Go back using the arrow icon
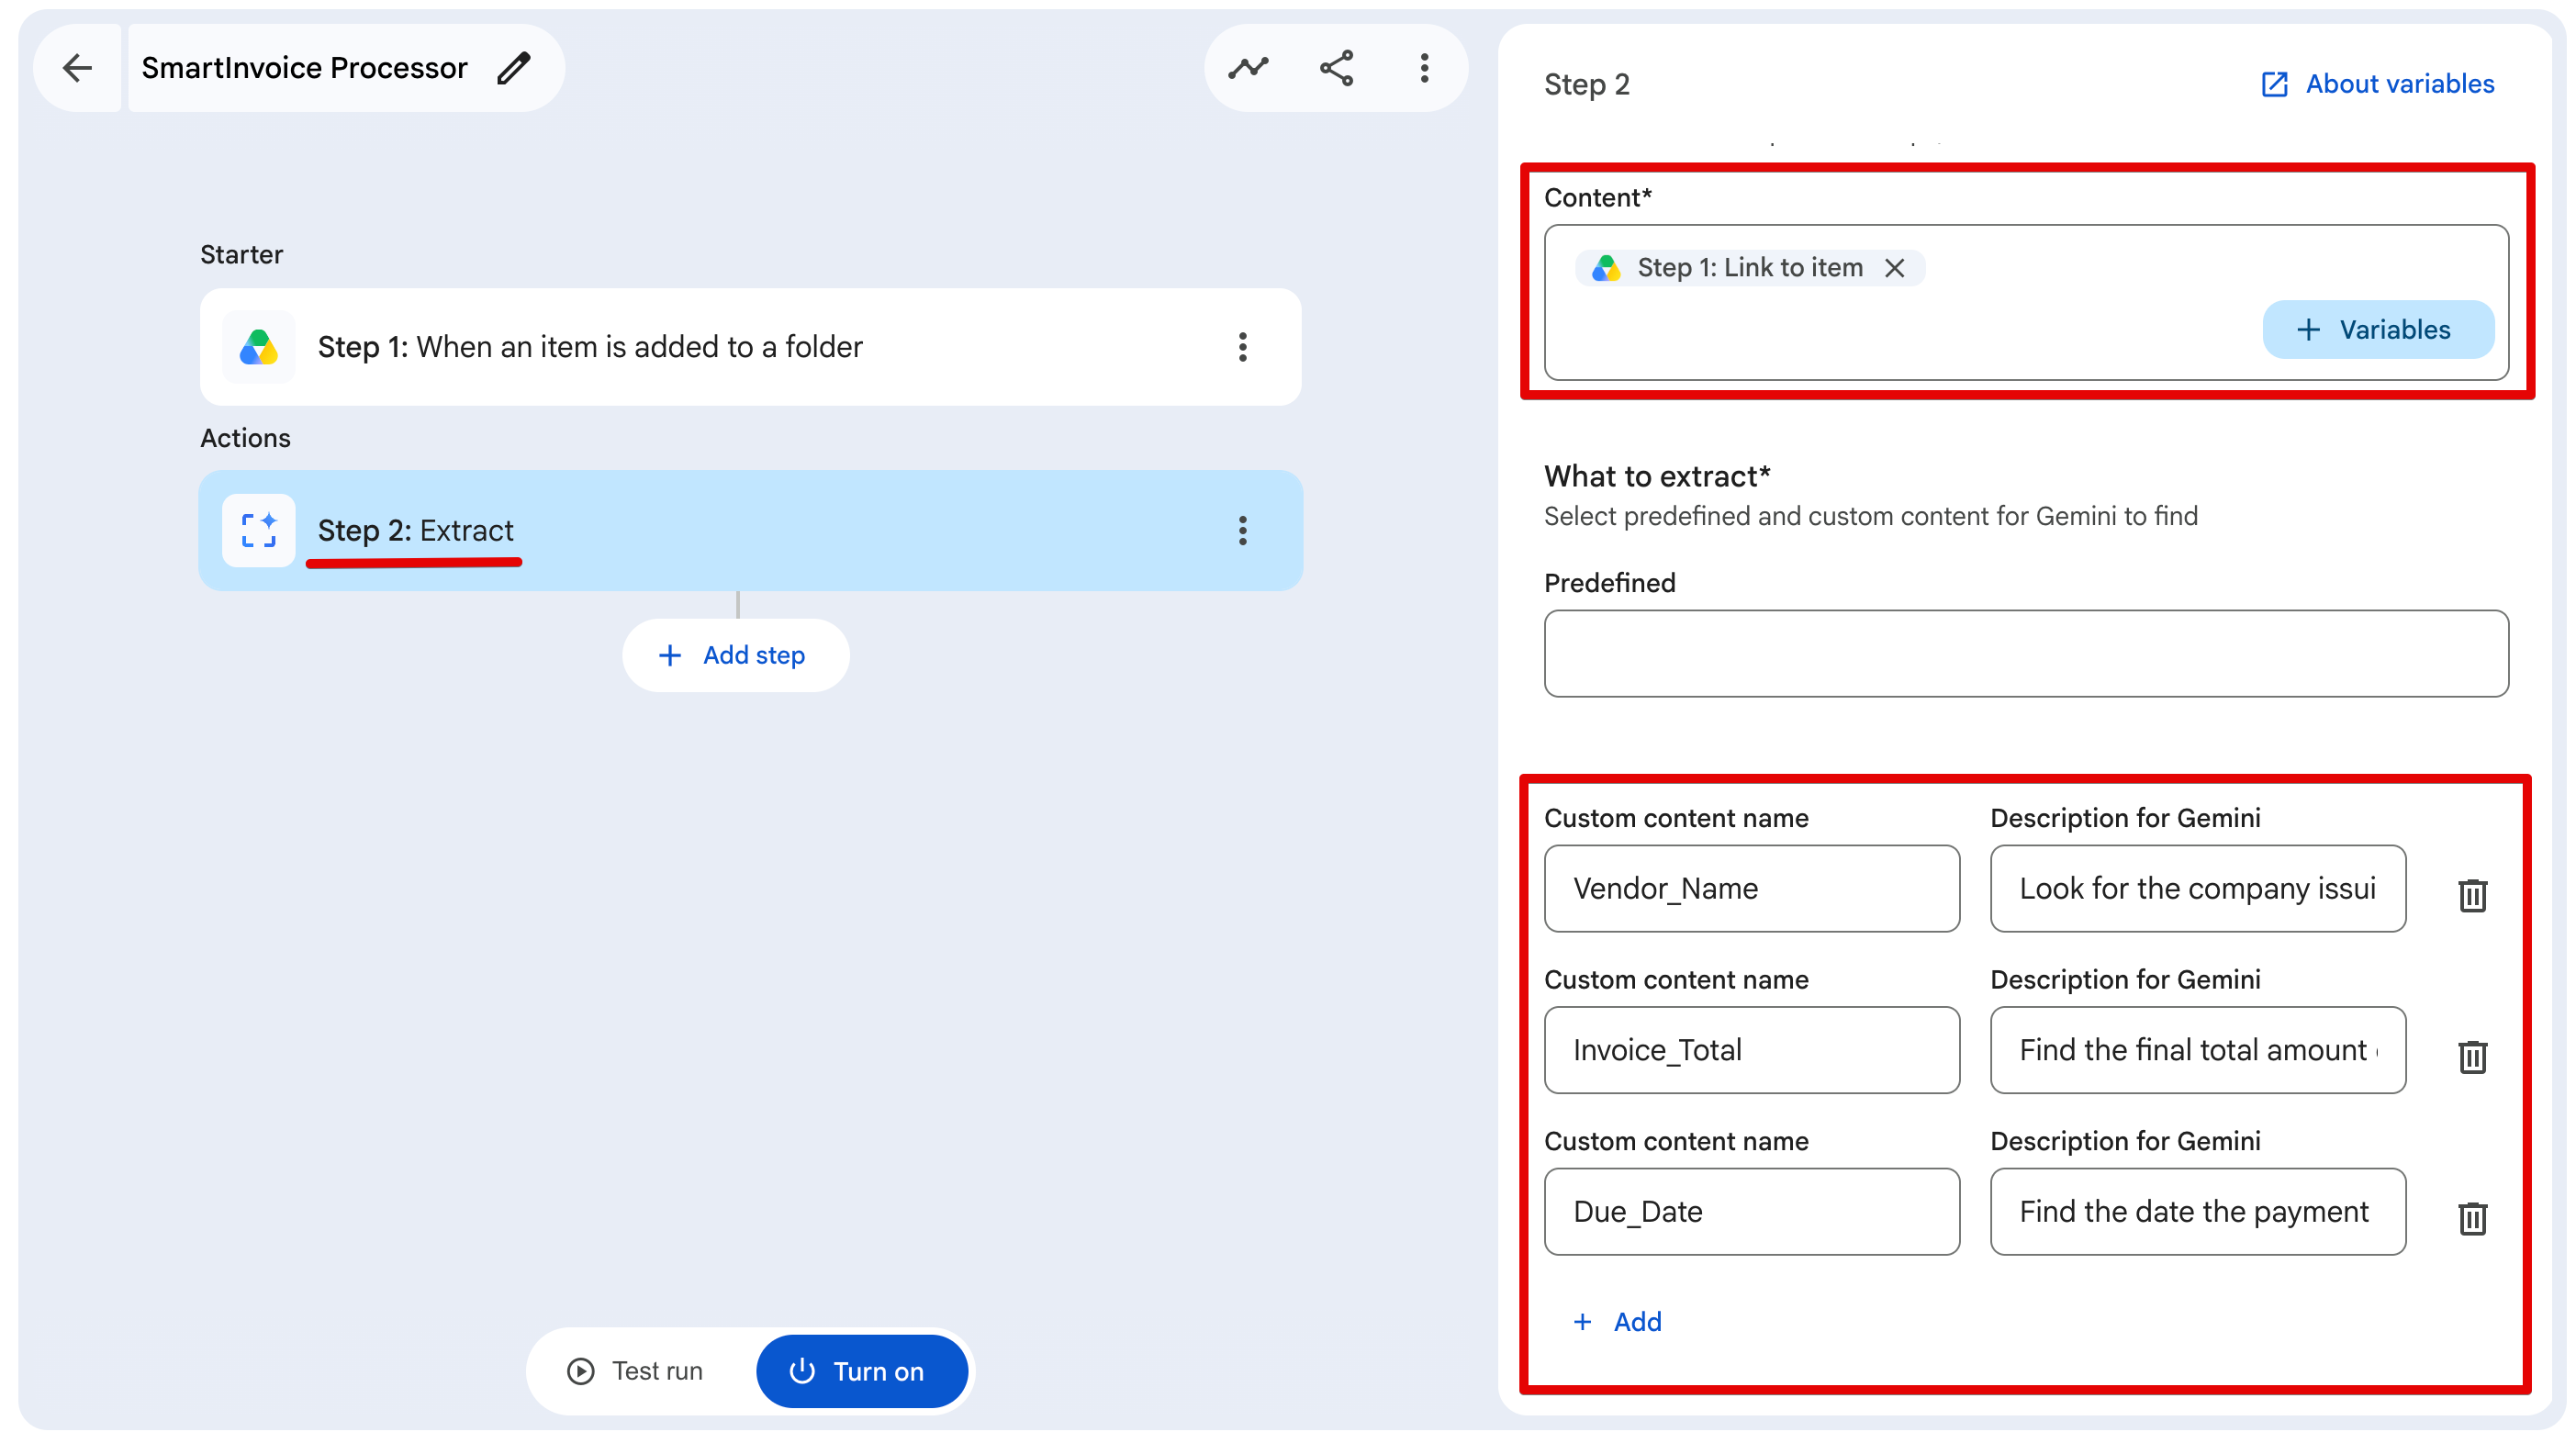This screenshot has width=2576, height=1443. 77,68
